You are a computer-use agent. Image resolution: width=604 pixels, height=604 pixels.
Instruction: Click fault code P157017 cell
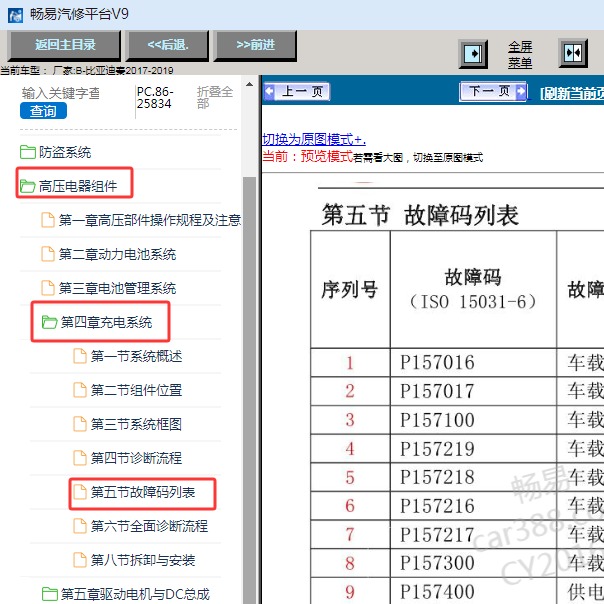click(473, 391)
